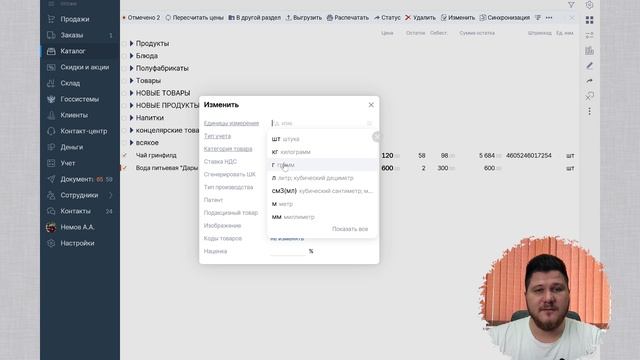Close the Изменить dialog
This screenshot has width=640, height=360.
tap(371, 105)
